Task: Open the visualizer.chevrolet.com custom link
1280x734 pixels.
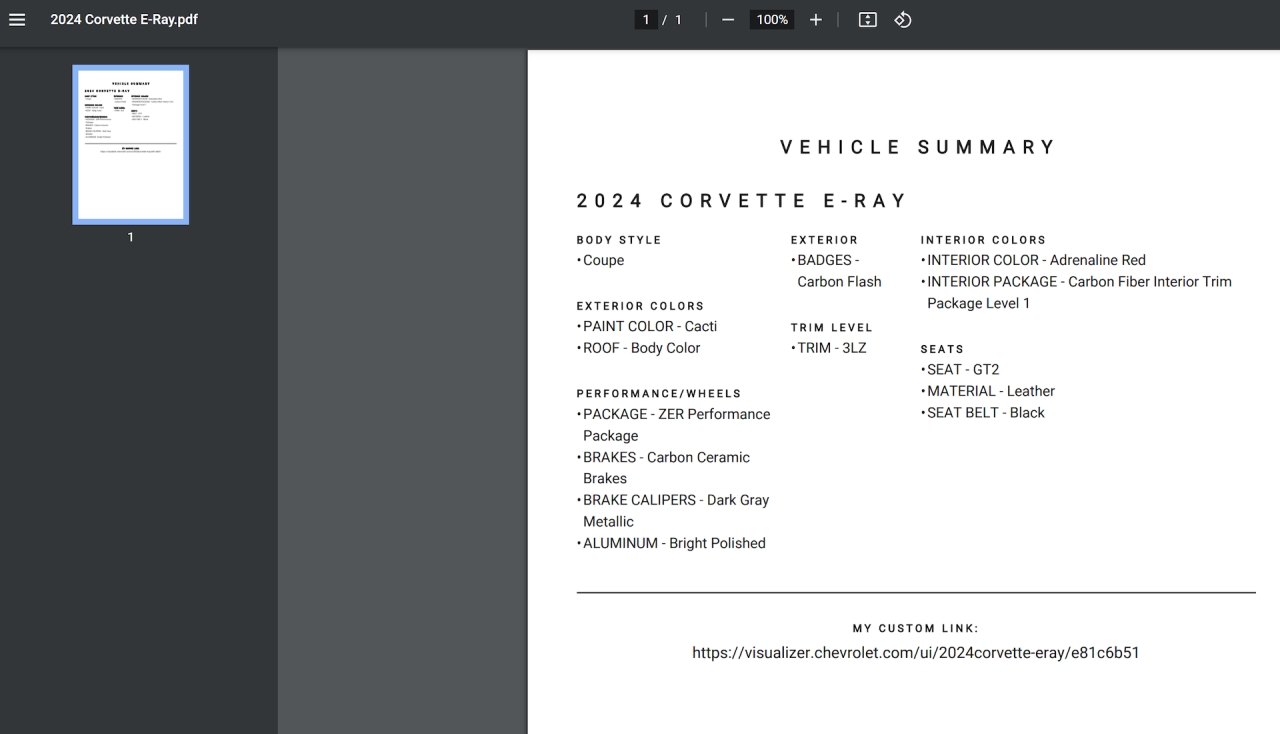Action: [x=916, y=653]
